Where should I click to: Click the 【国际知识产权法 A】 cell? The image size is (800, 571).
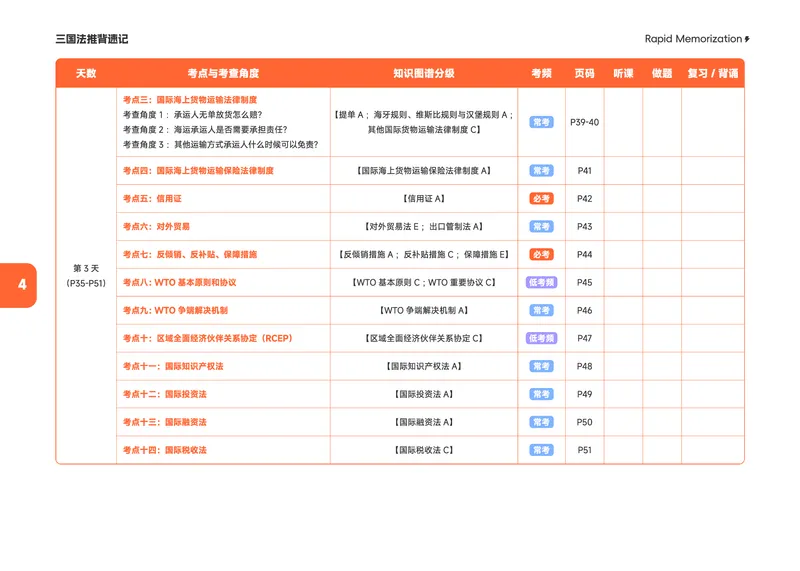[x=424, y=366]
